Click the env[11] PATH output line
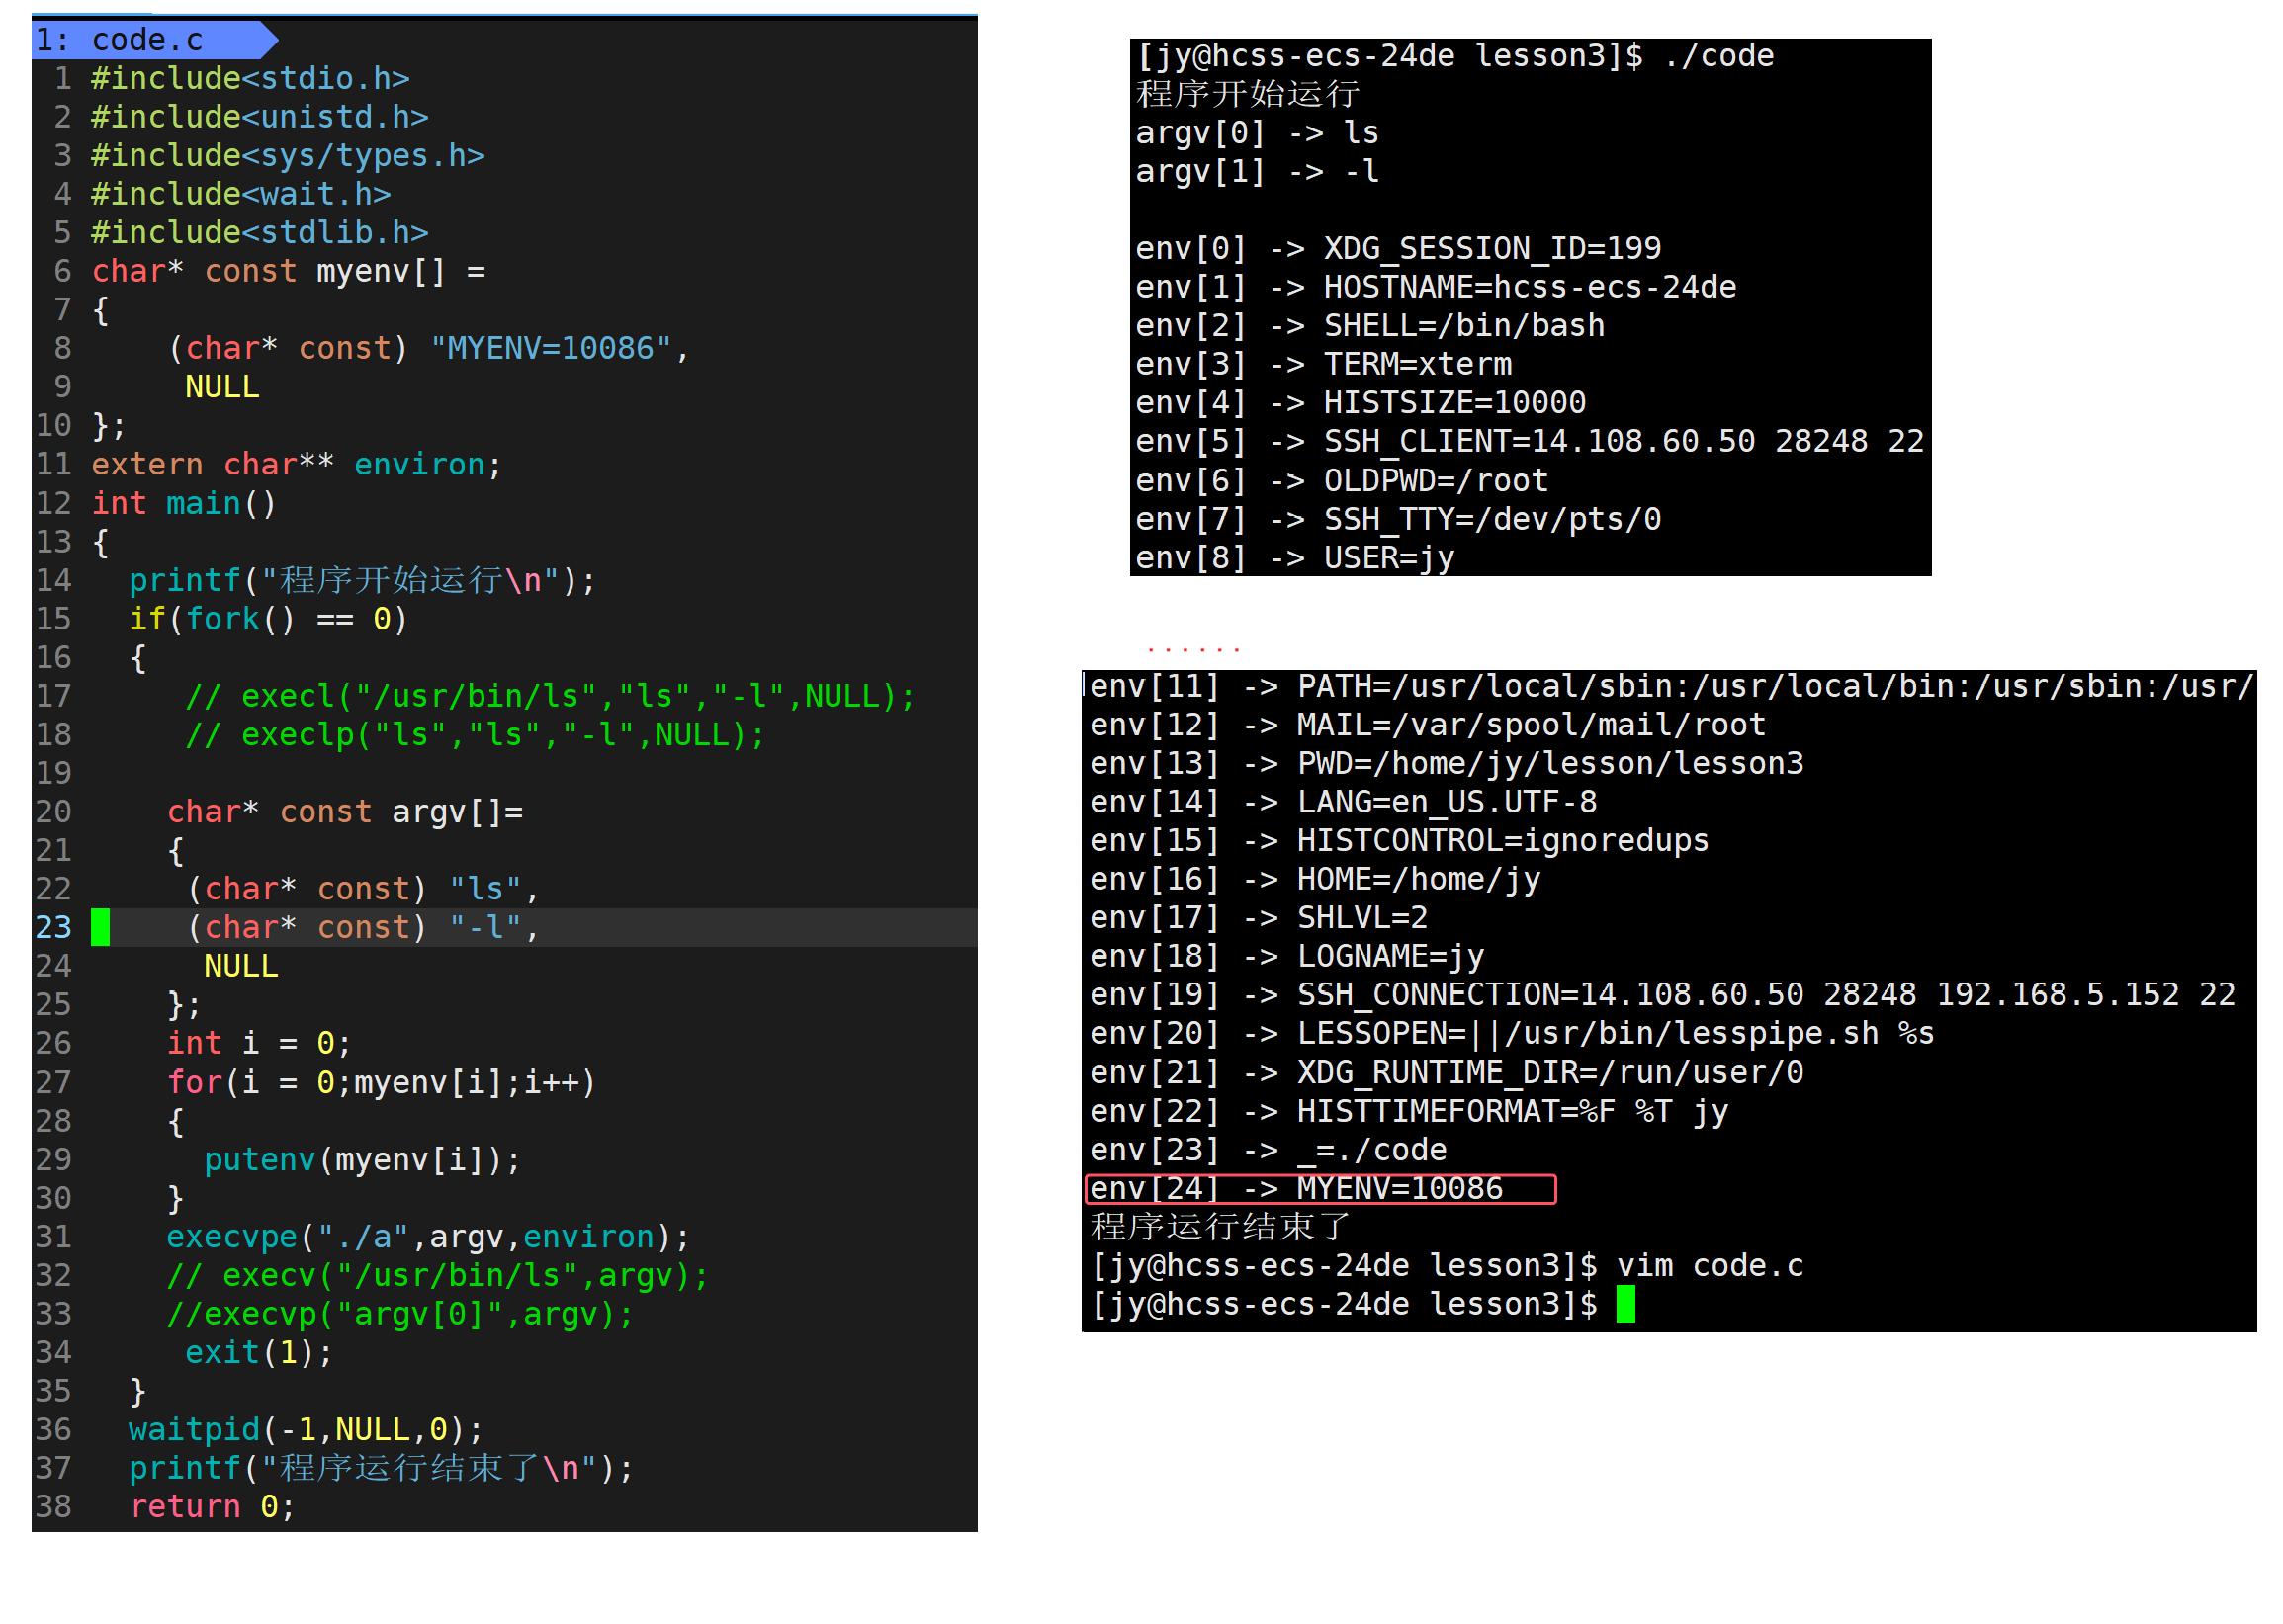The width and height of the screenshot is (2283, 1624). tap(1670, 687)
